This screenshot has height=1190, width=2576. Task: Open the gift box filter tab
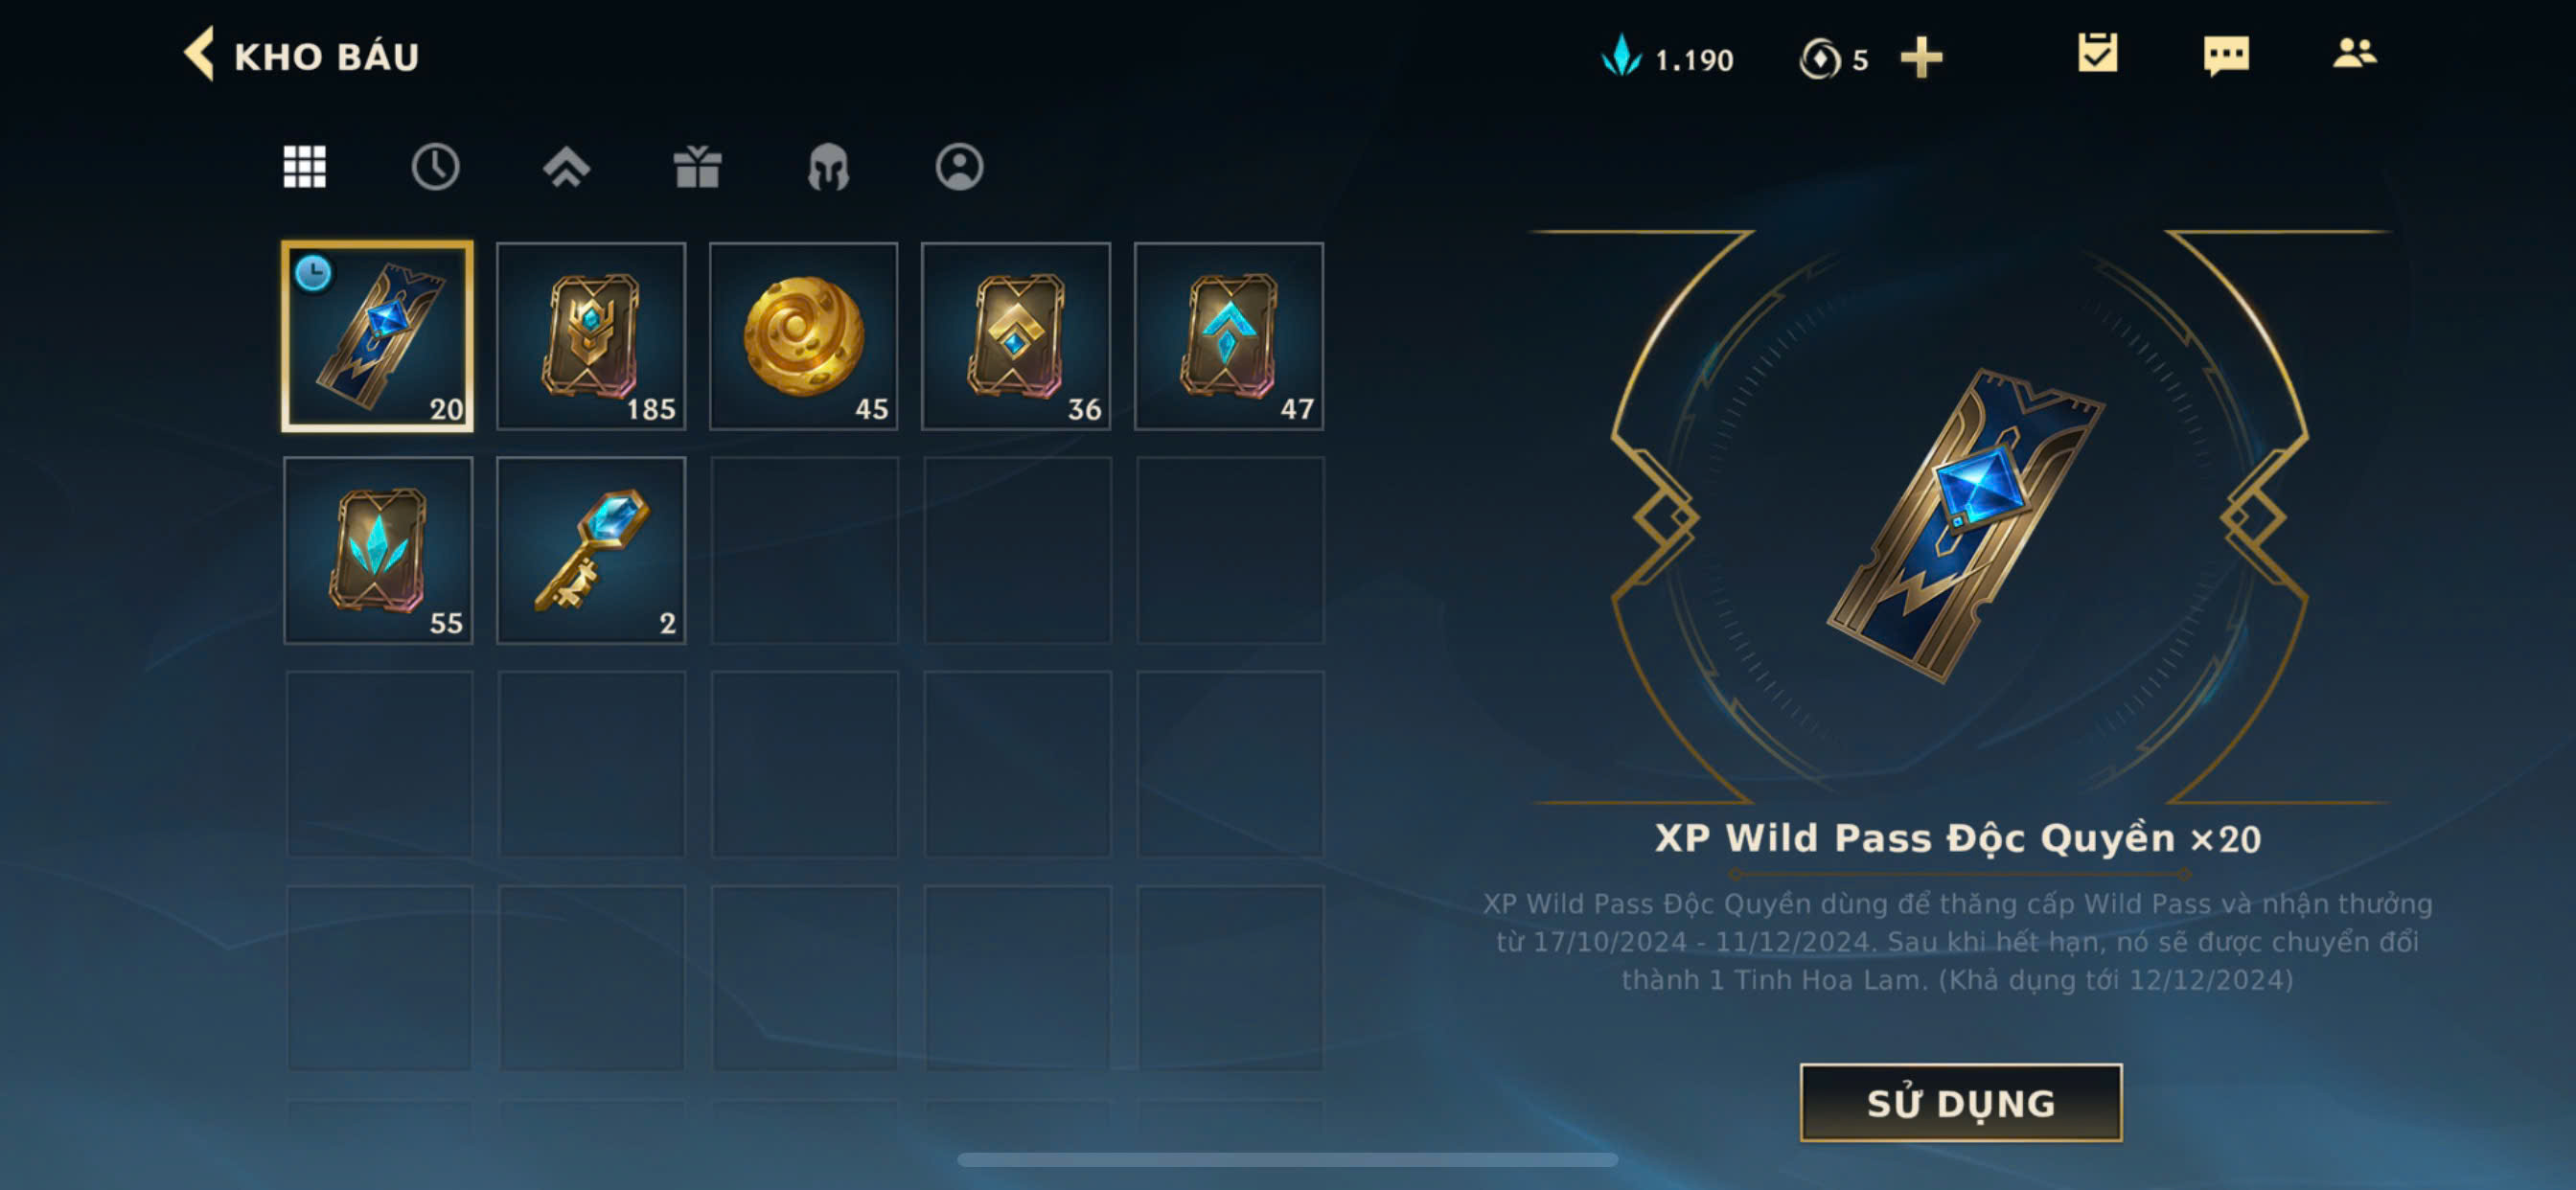[x=697, y=167]
